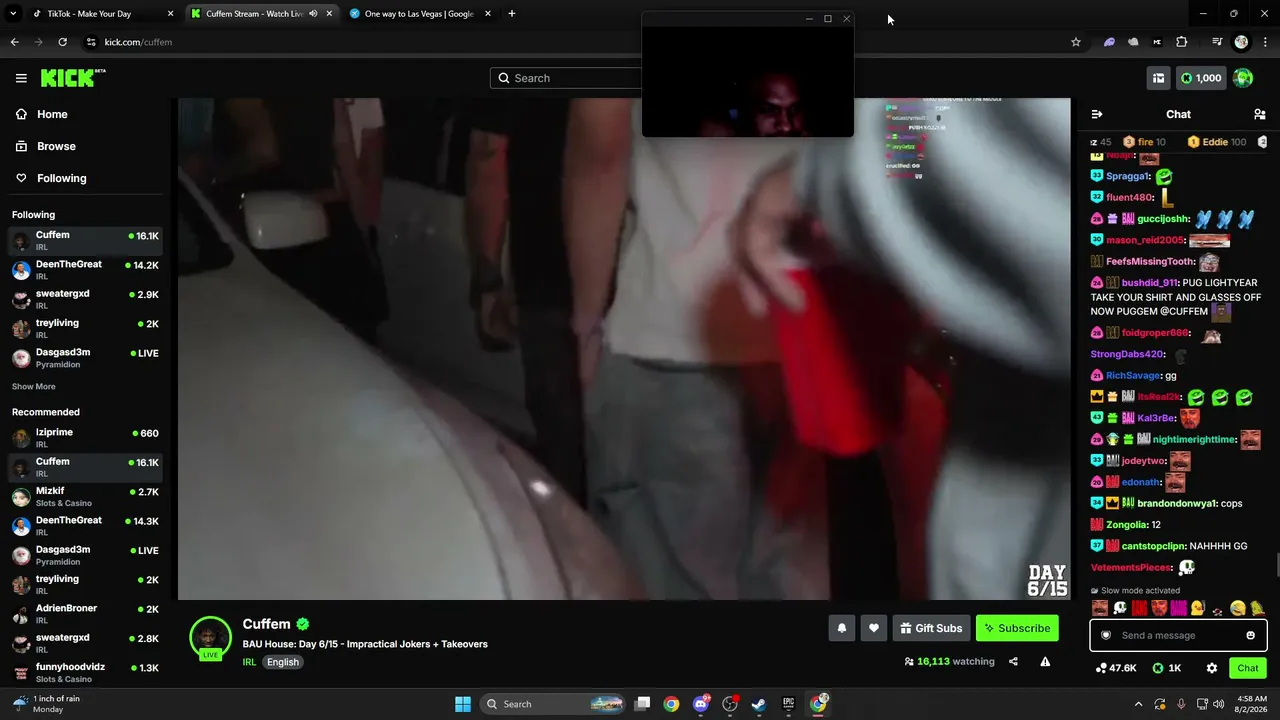
Task: Collapse the chat panel with arrow icon
Action: [1097, 114]
